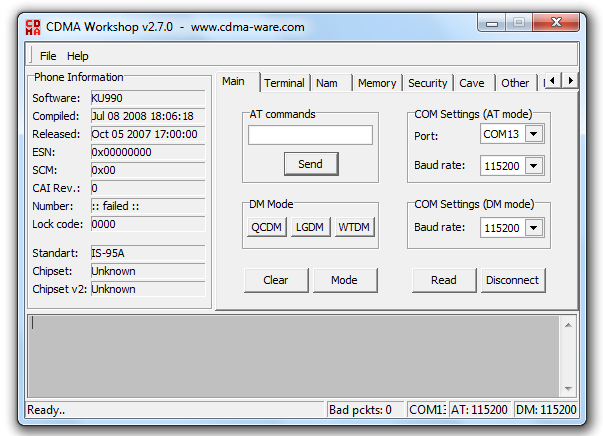Expand the Port COM13 dropdown
Image resolution: width=603 pixels, height=436 pixels.
click(534, 134)
